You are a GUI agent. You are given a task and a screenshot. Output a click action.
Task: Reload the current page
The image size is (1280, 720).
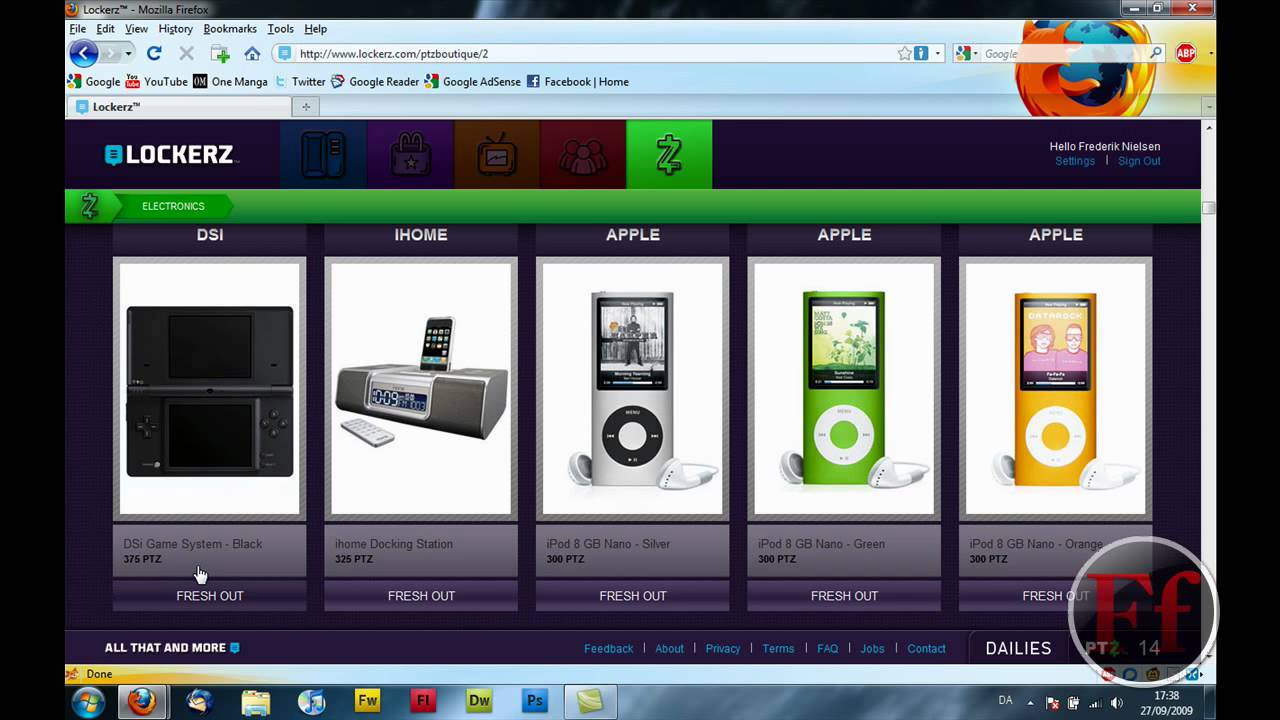point(154,54)
